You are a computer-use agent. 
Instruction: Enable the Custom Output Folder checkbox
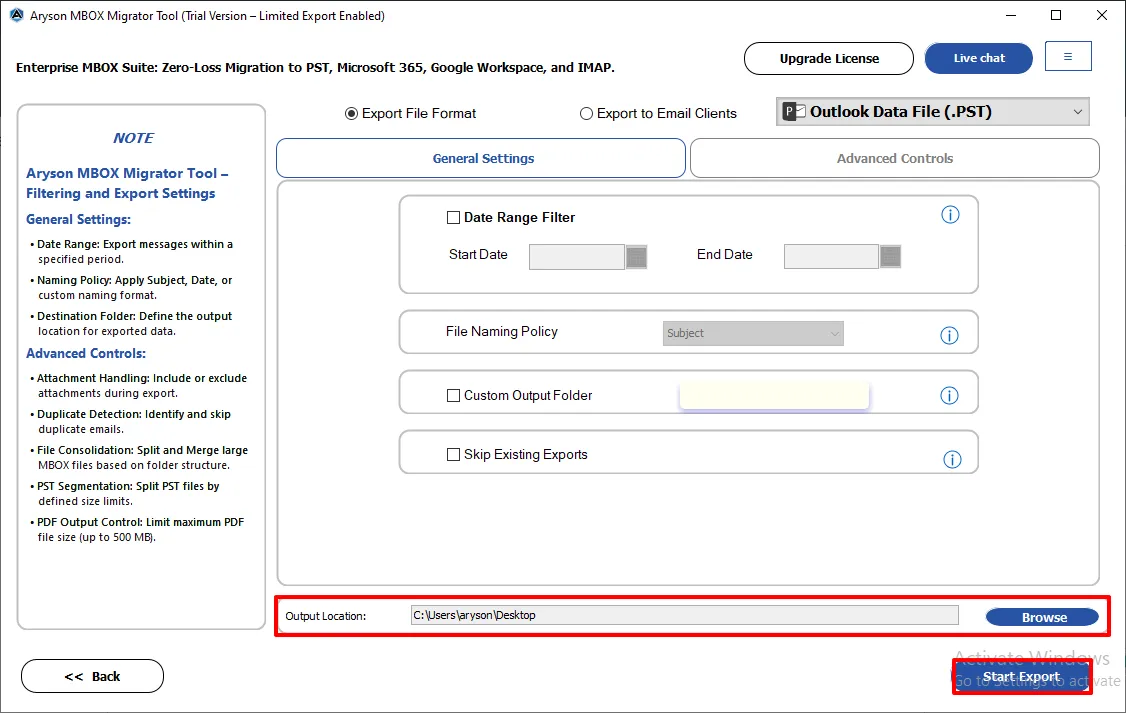click(453, 396)
